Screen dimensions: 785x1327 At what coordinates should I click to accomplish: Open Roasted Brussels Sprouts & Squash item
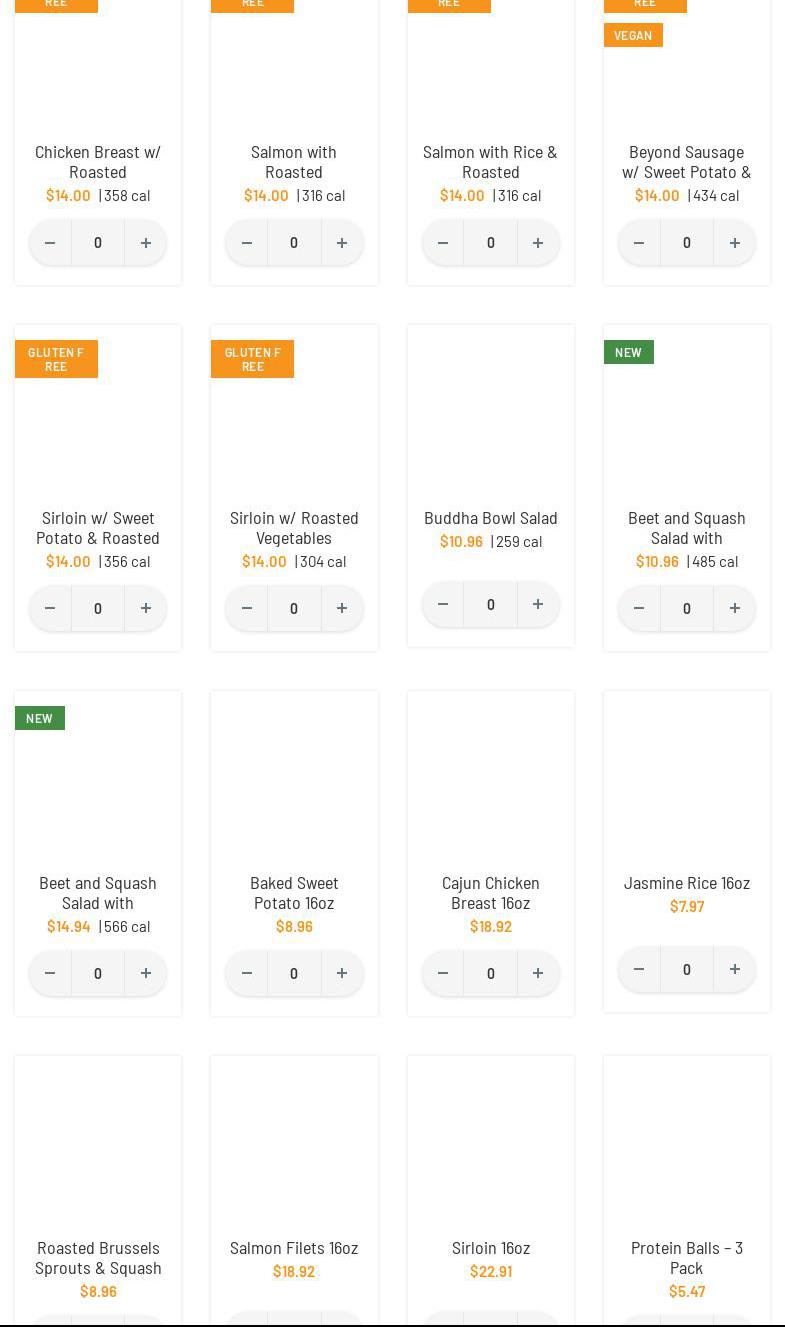(x=98, y=1257)
